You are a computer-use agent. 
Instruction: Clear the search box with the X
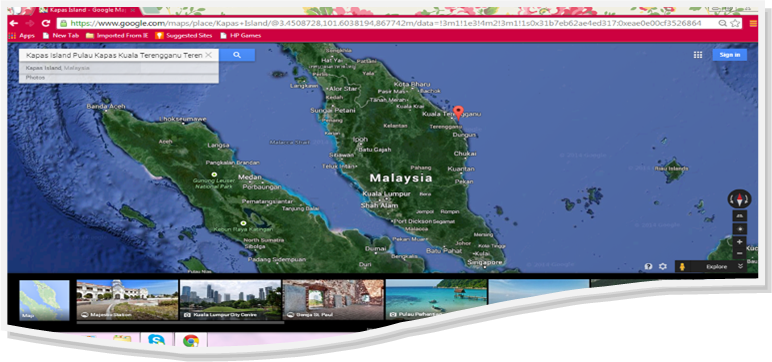(x=208, y=55)
